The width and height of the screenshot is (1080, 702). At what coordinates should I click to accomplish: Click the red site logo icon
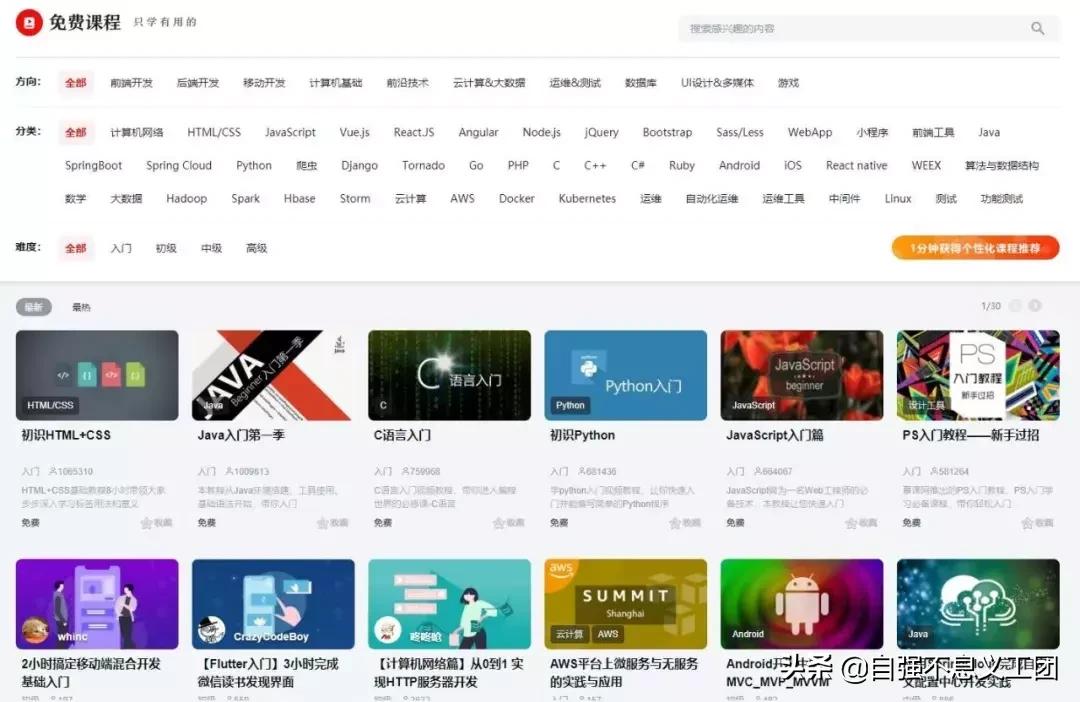pos(28,23)
